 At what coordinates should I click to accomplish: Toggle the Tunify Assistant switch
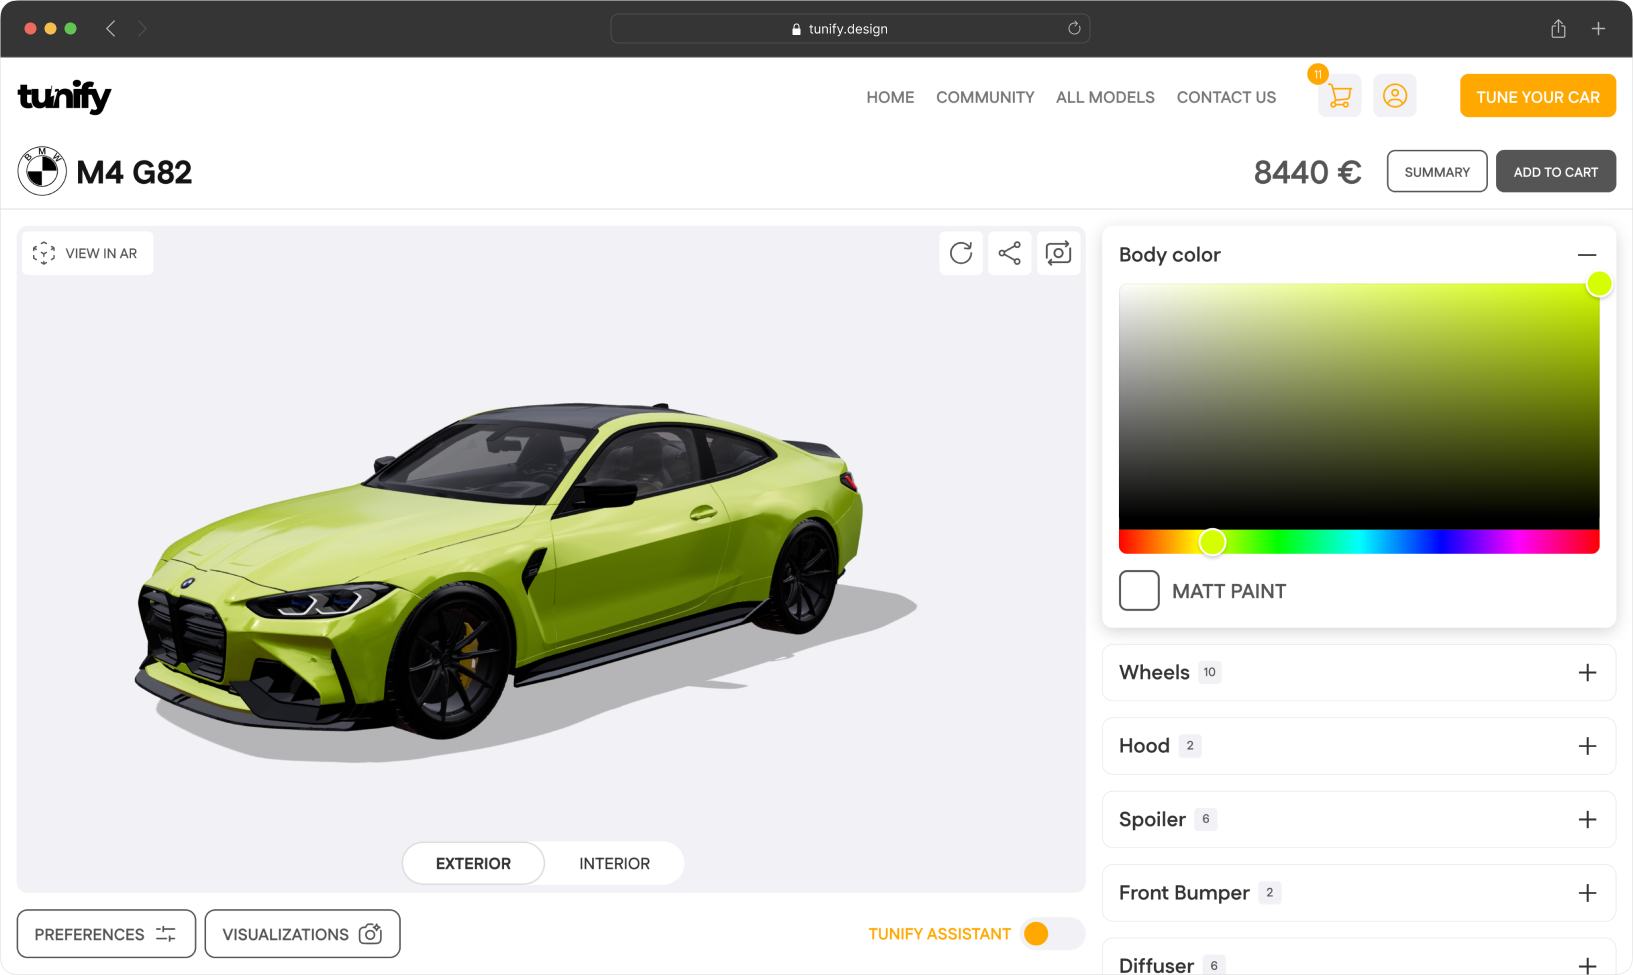[x=1052, y=934]
